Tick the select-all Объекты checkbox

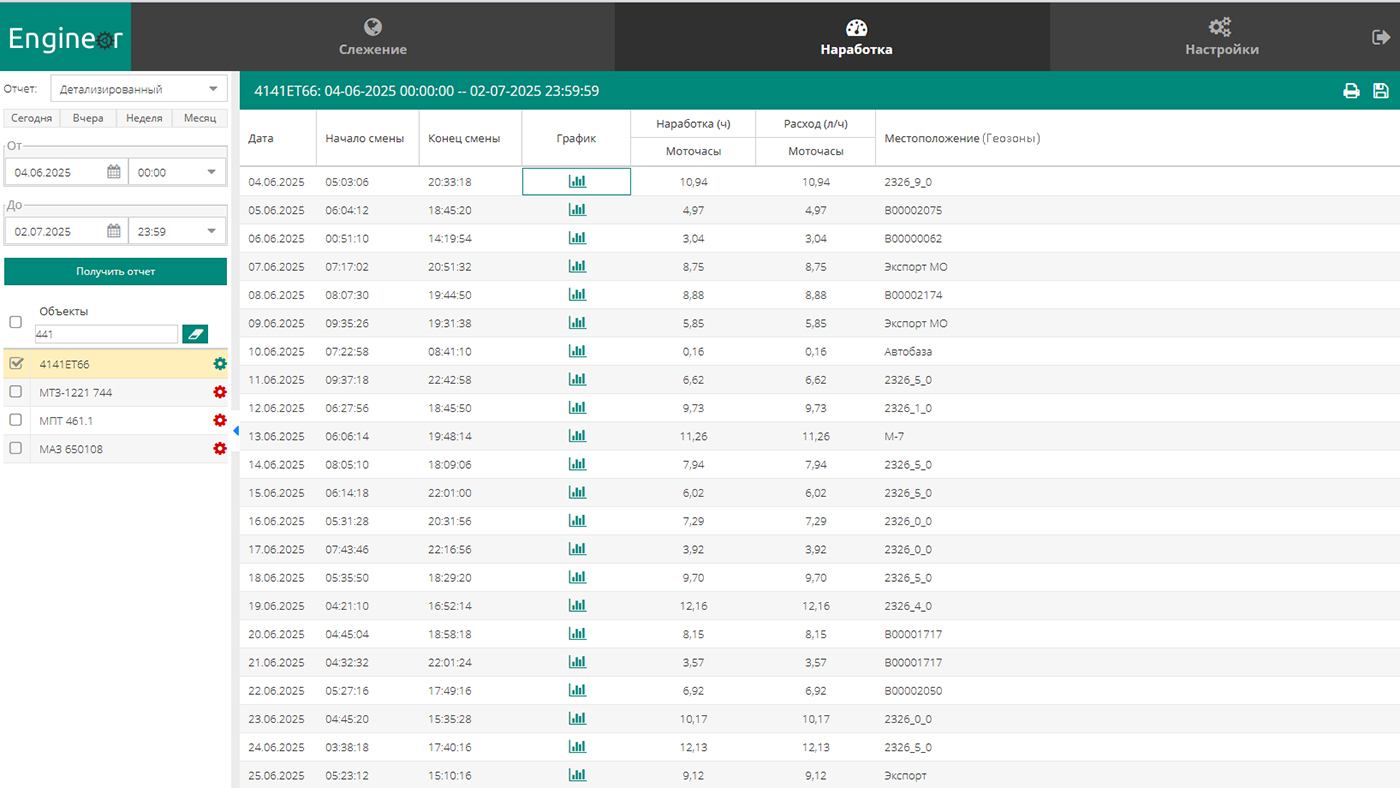click(x=15, y=322)
